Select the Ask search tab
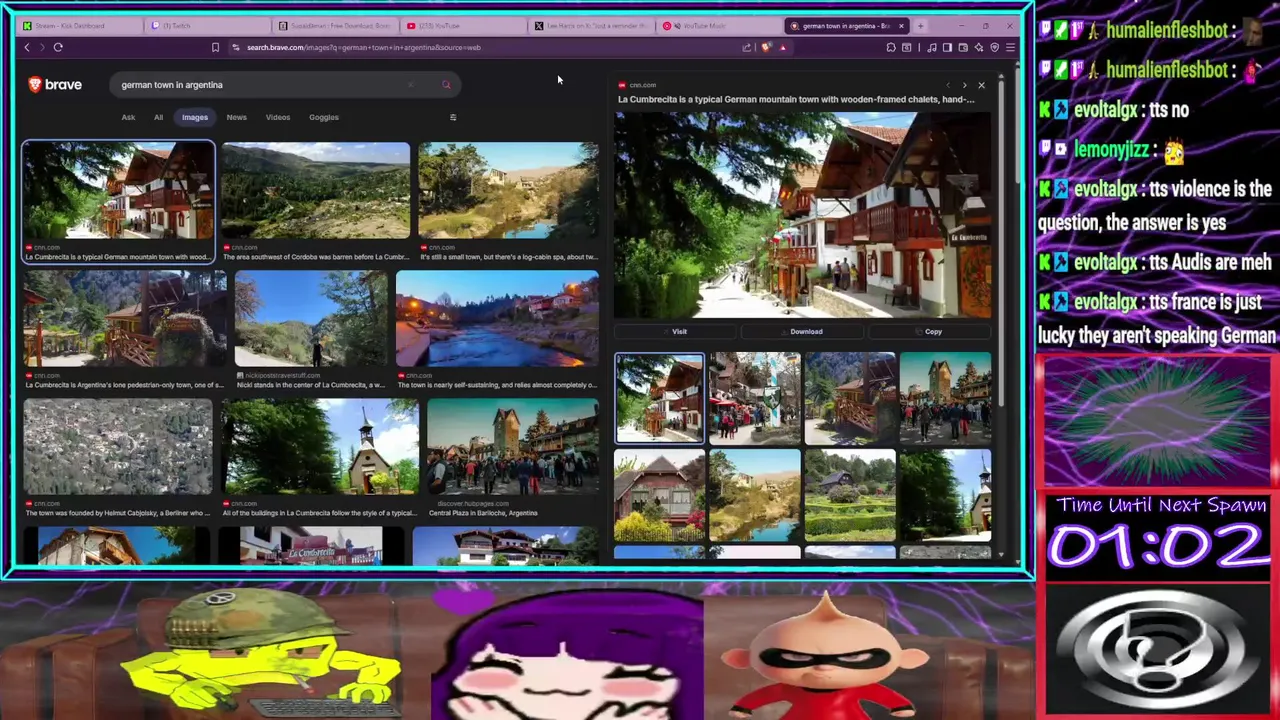The height and width of the screenshot is (720, 1280). click(128, 117)
